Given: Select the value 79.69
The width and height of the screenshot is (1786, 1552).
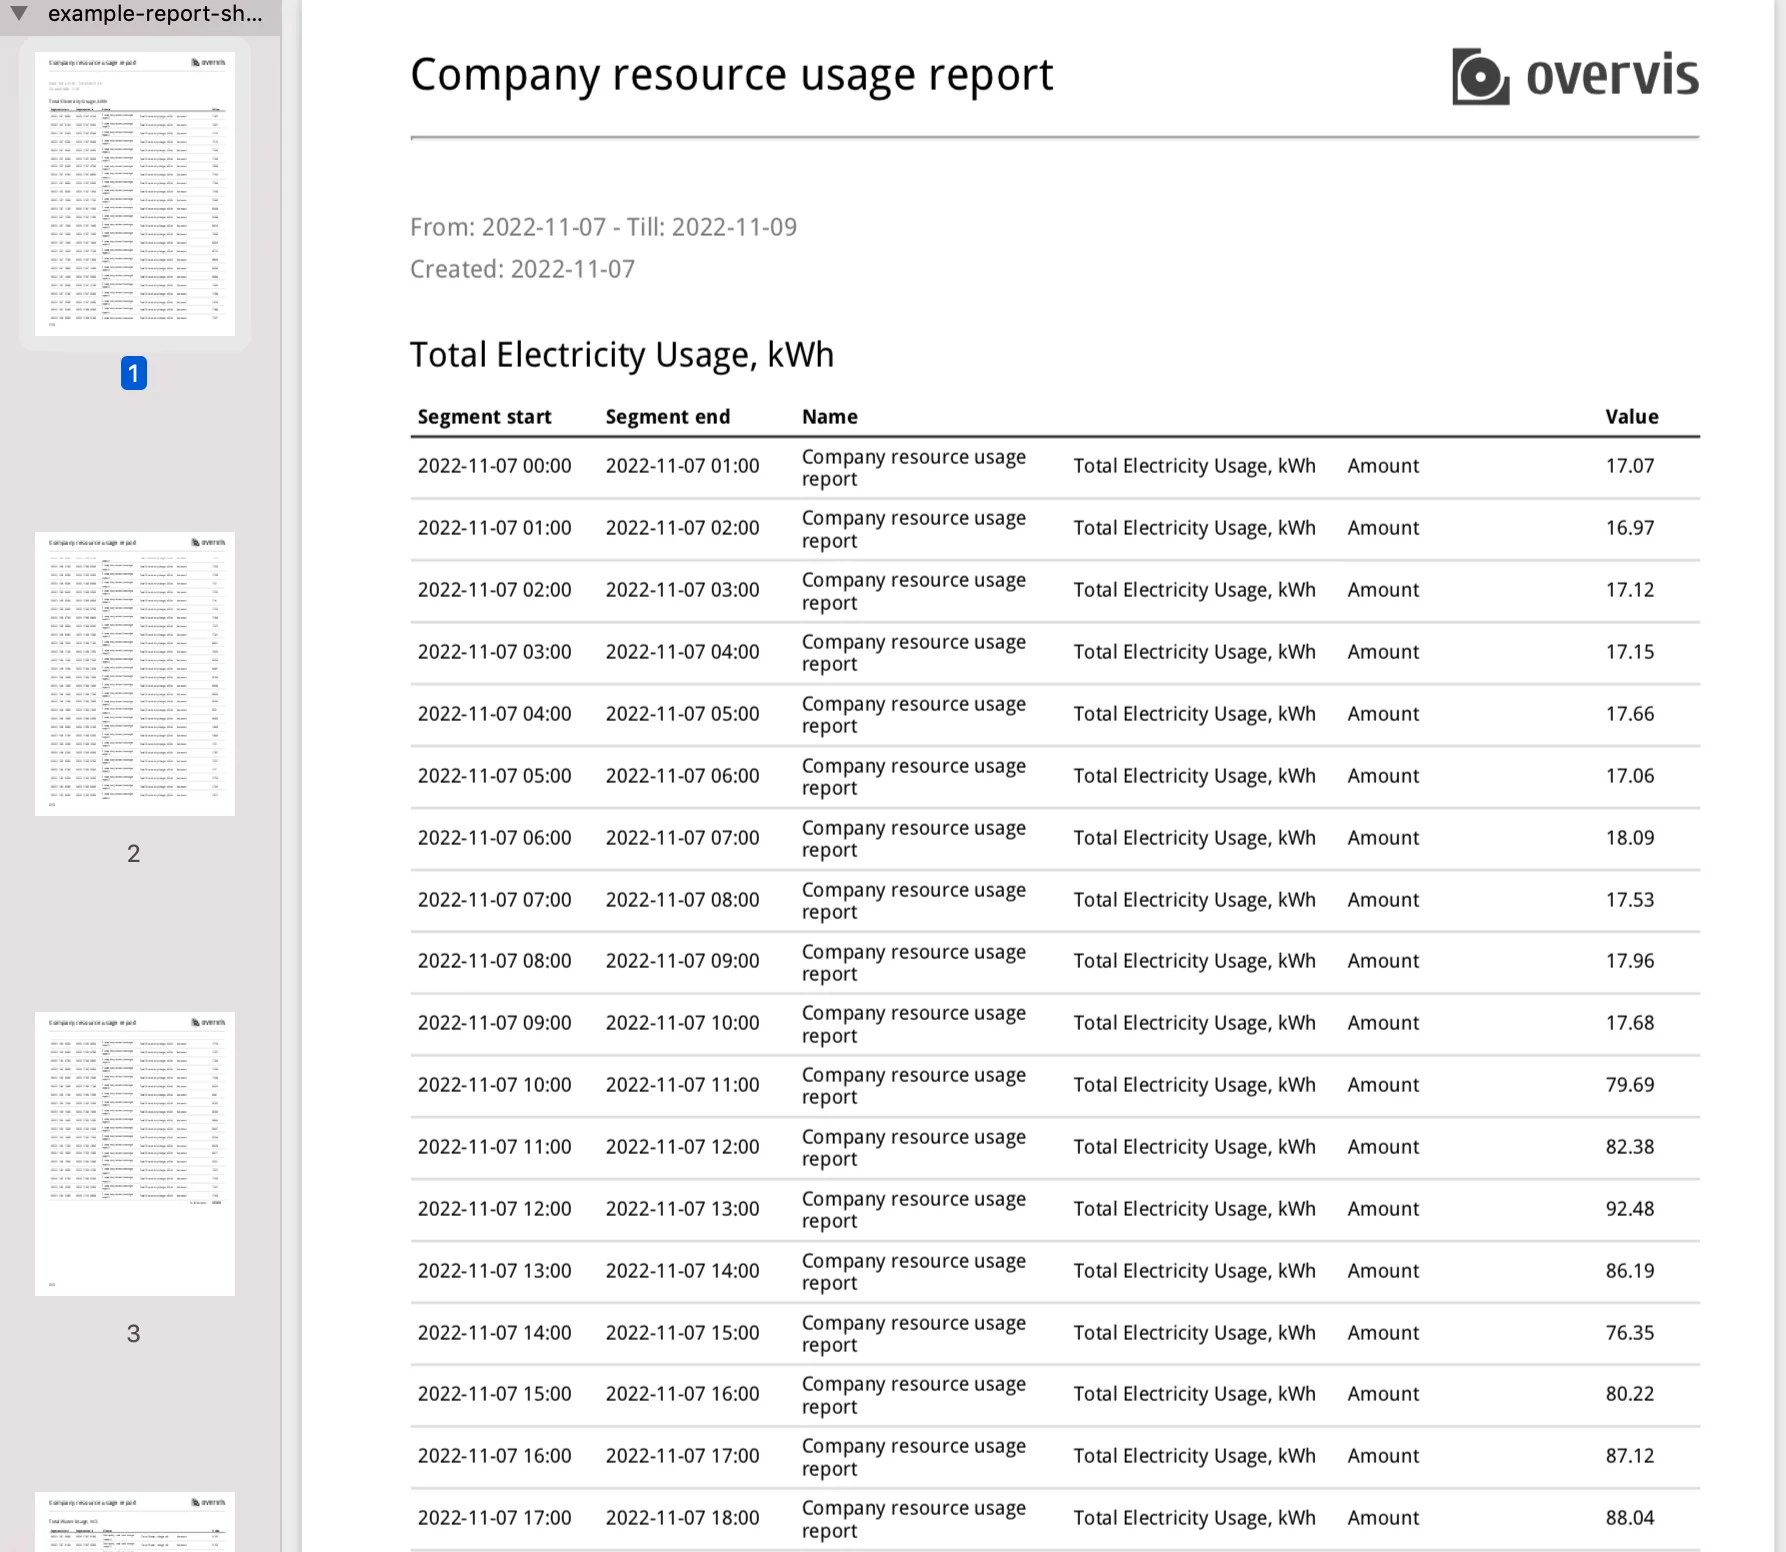Looking at the screenshot, I should [x=1630, y=1085].
